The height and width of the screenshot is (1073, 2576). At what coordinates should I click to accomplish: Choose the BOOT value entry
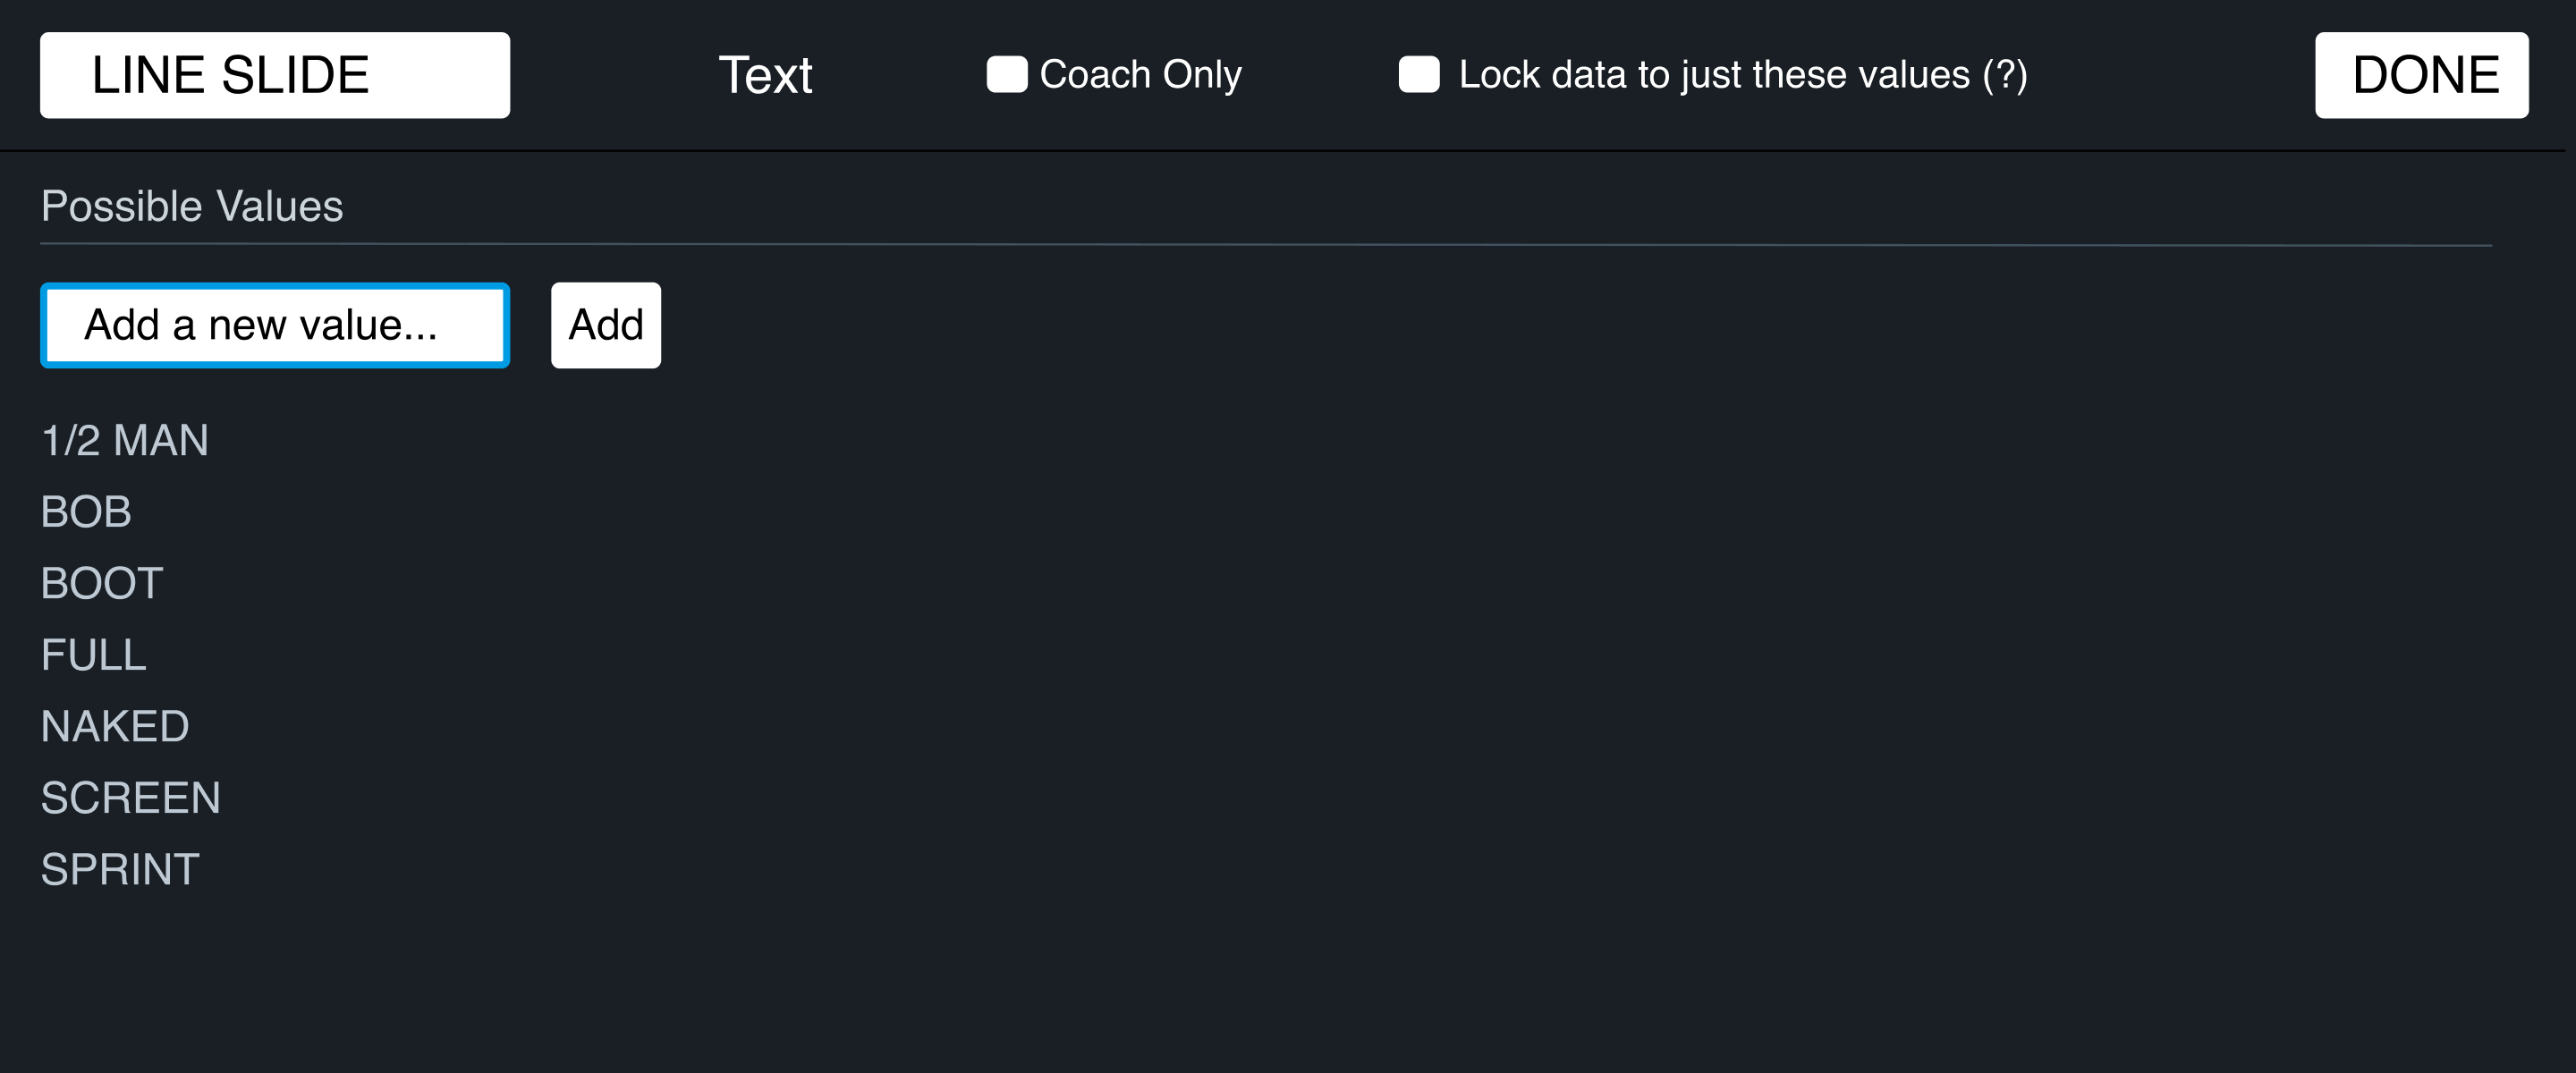102,583
